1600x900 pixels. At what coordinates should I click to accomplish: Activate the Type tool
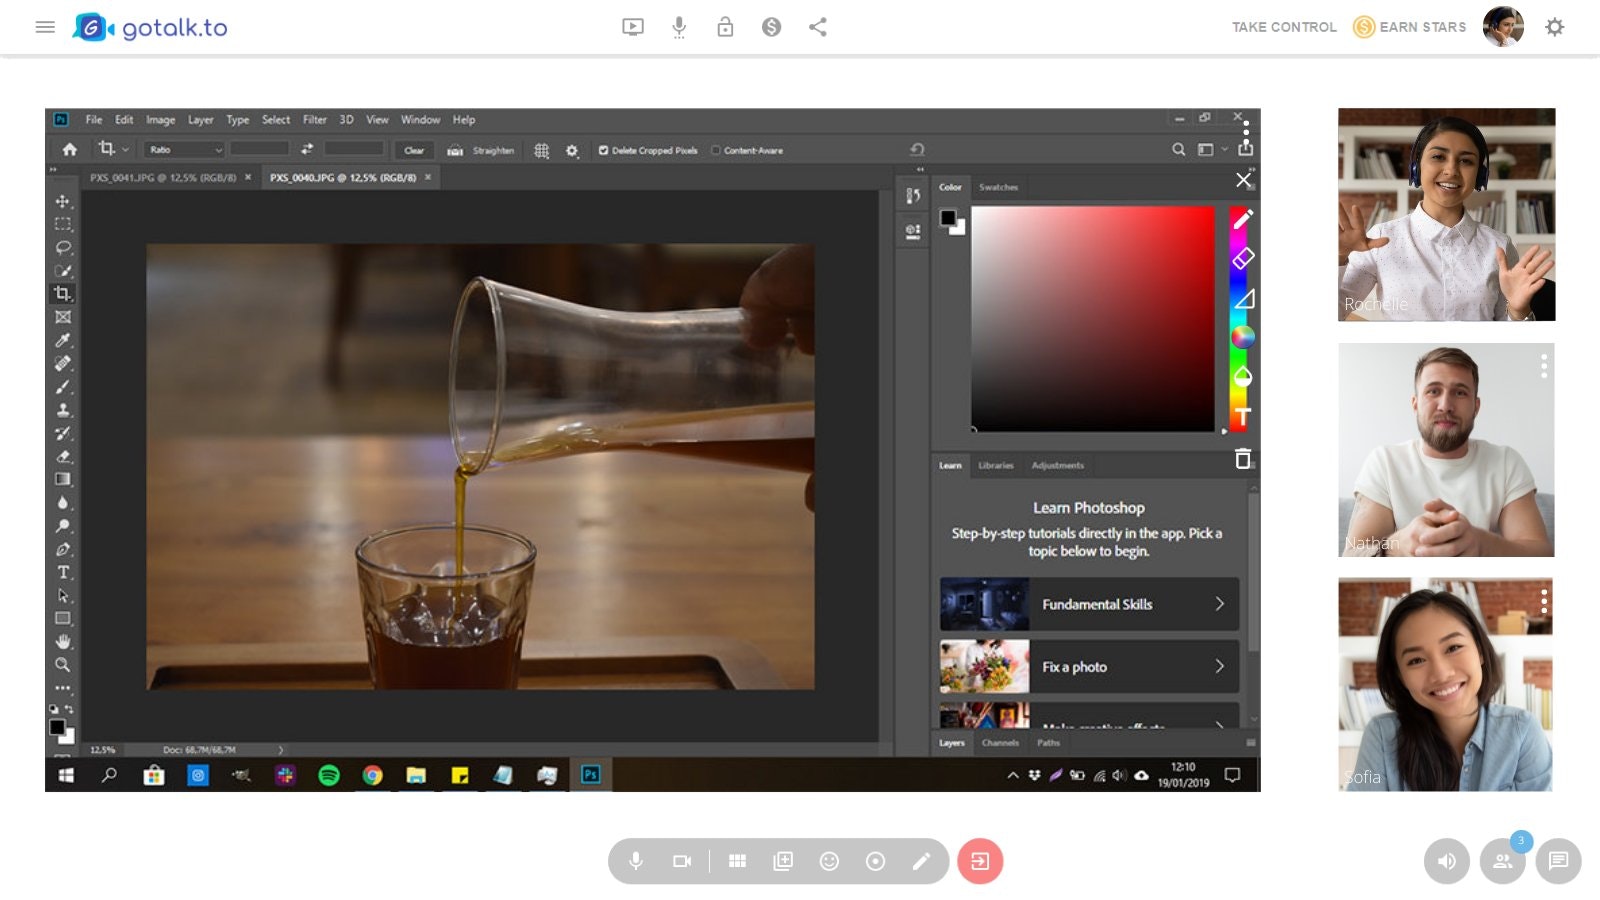coord(64,572)
